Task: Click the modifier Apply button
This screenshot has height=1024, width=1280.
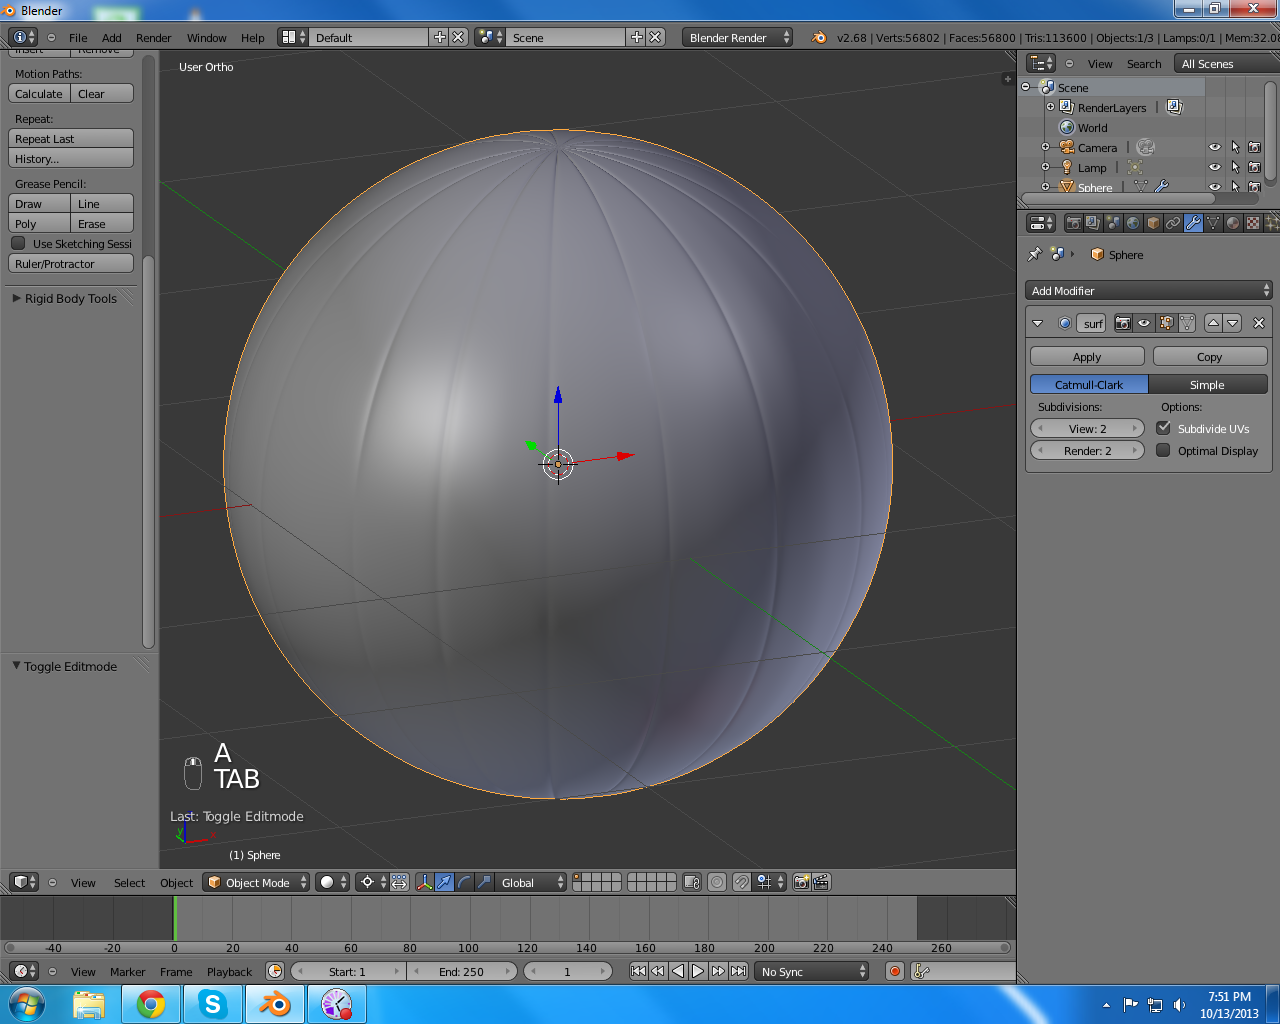Action: (1087, 356)
